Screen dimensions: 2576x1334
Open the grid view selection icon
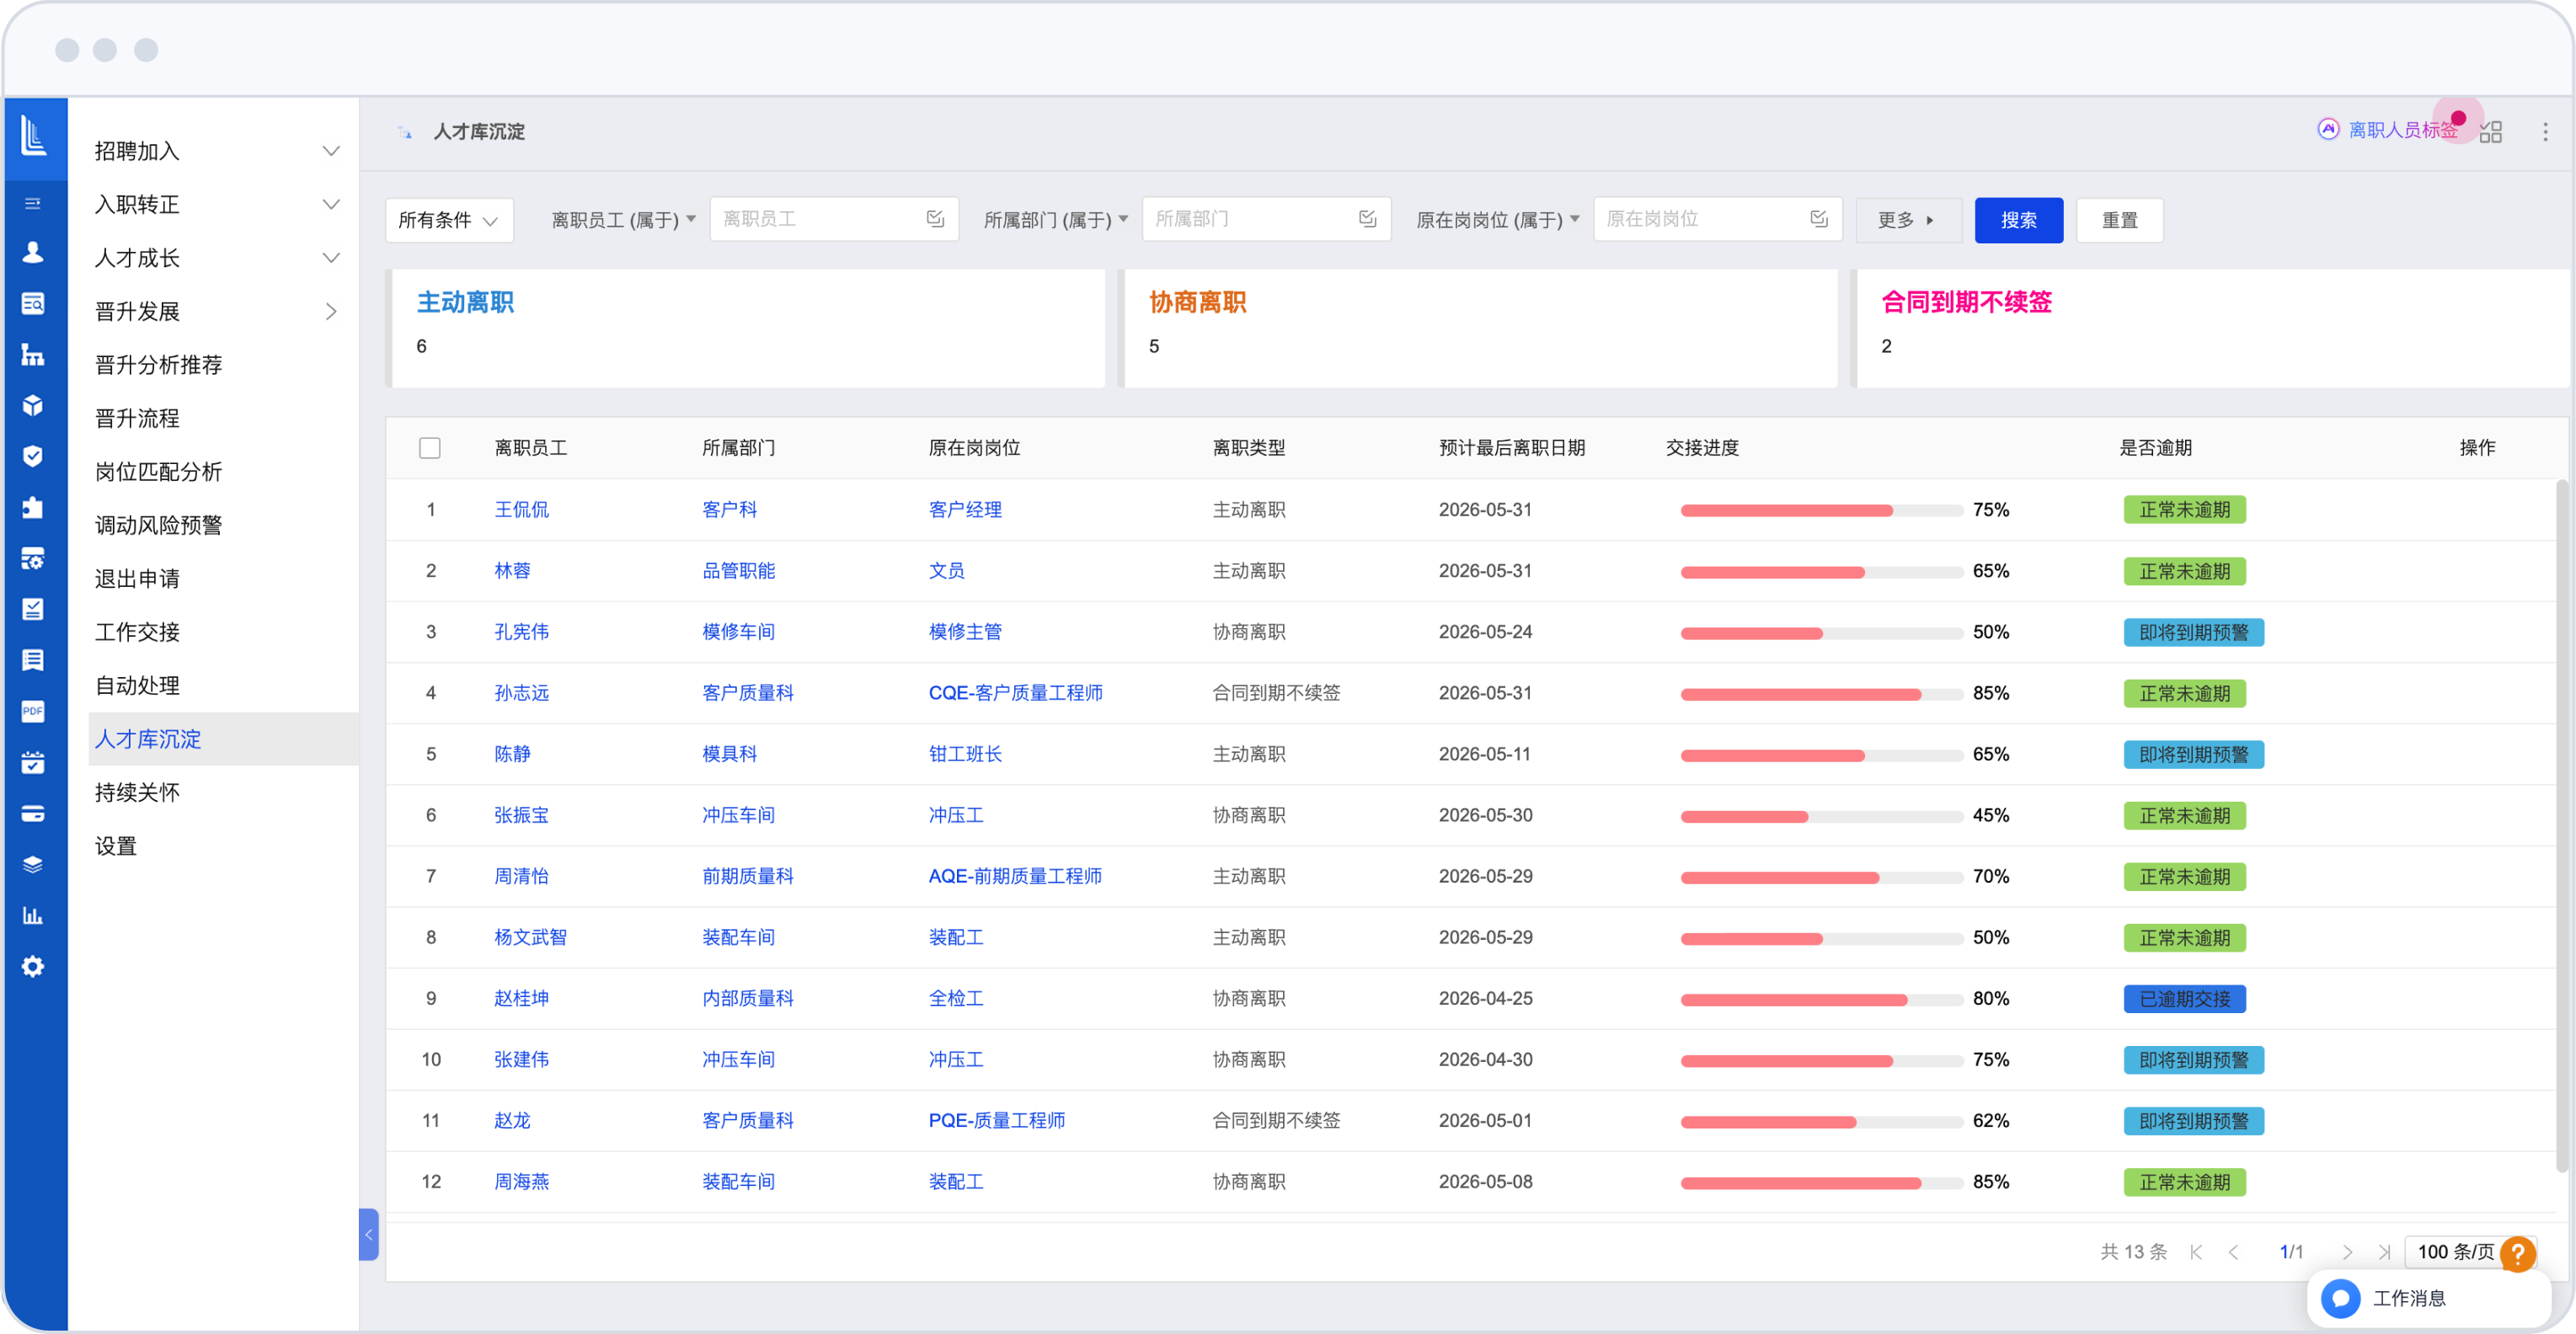pos(2491,132)
